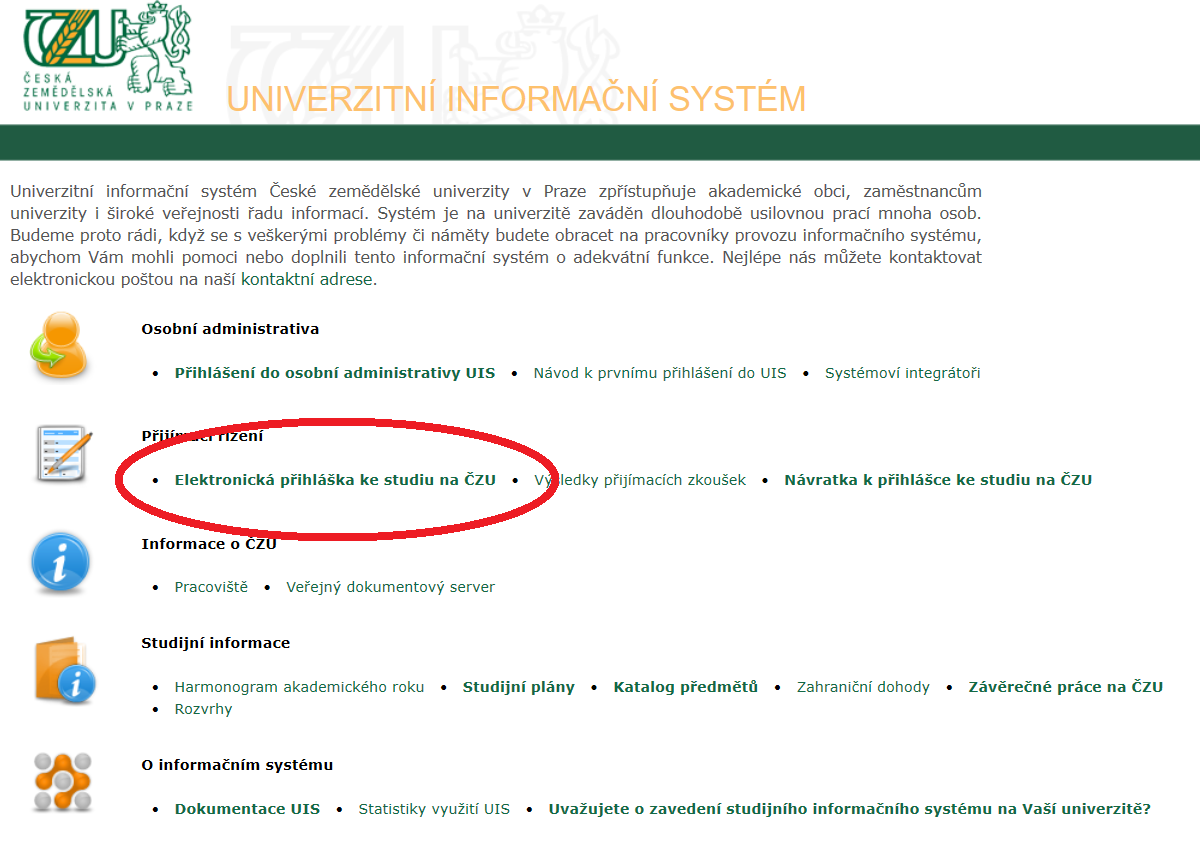The image size is (1200, 863).
Task: Open Výsledky přijímacích zkoušek link
Action: [640, 480]
